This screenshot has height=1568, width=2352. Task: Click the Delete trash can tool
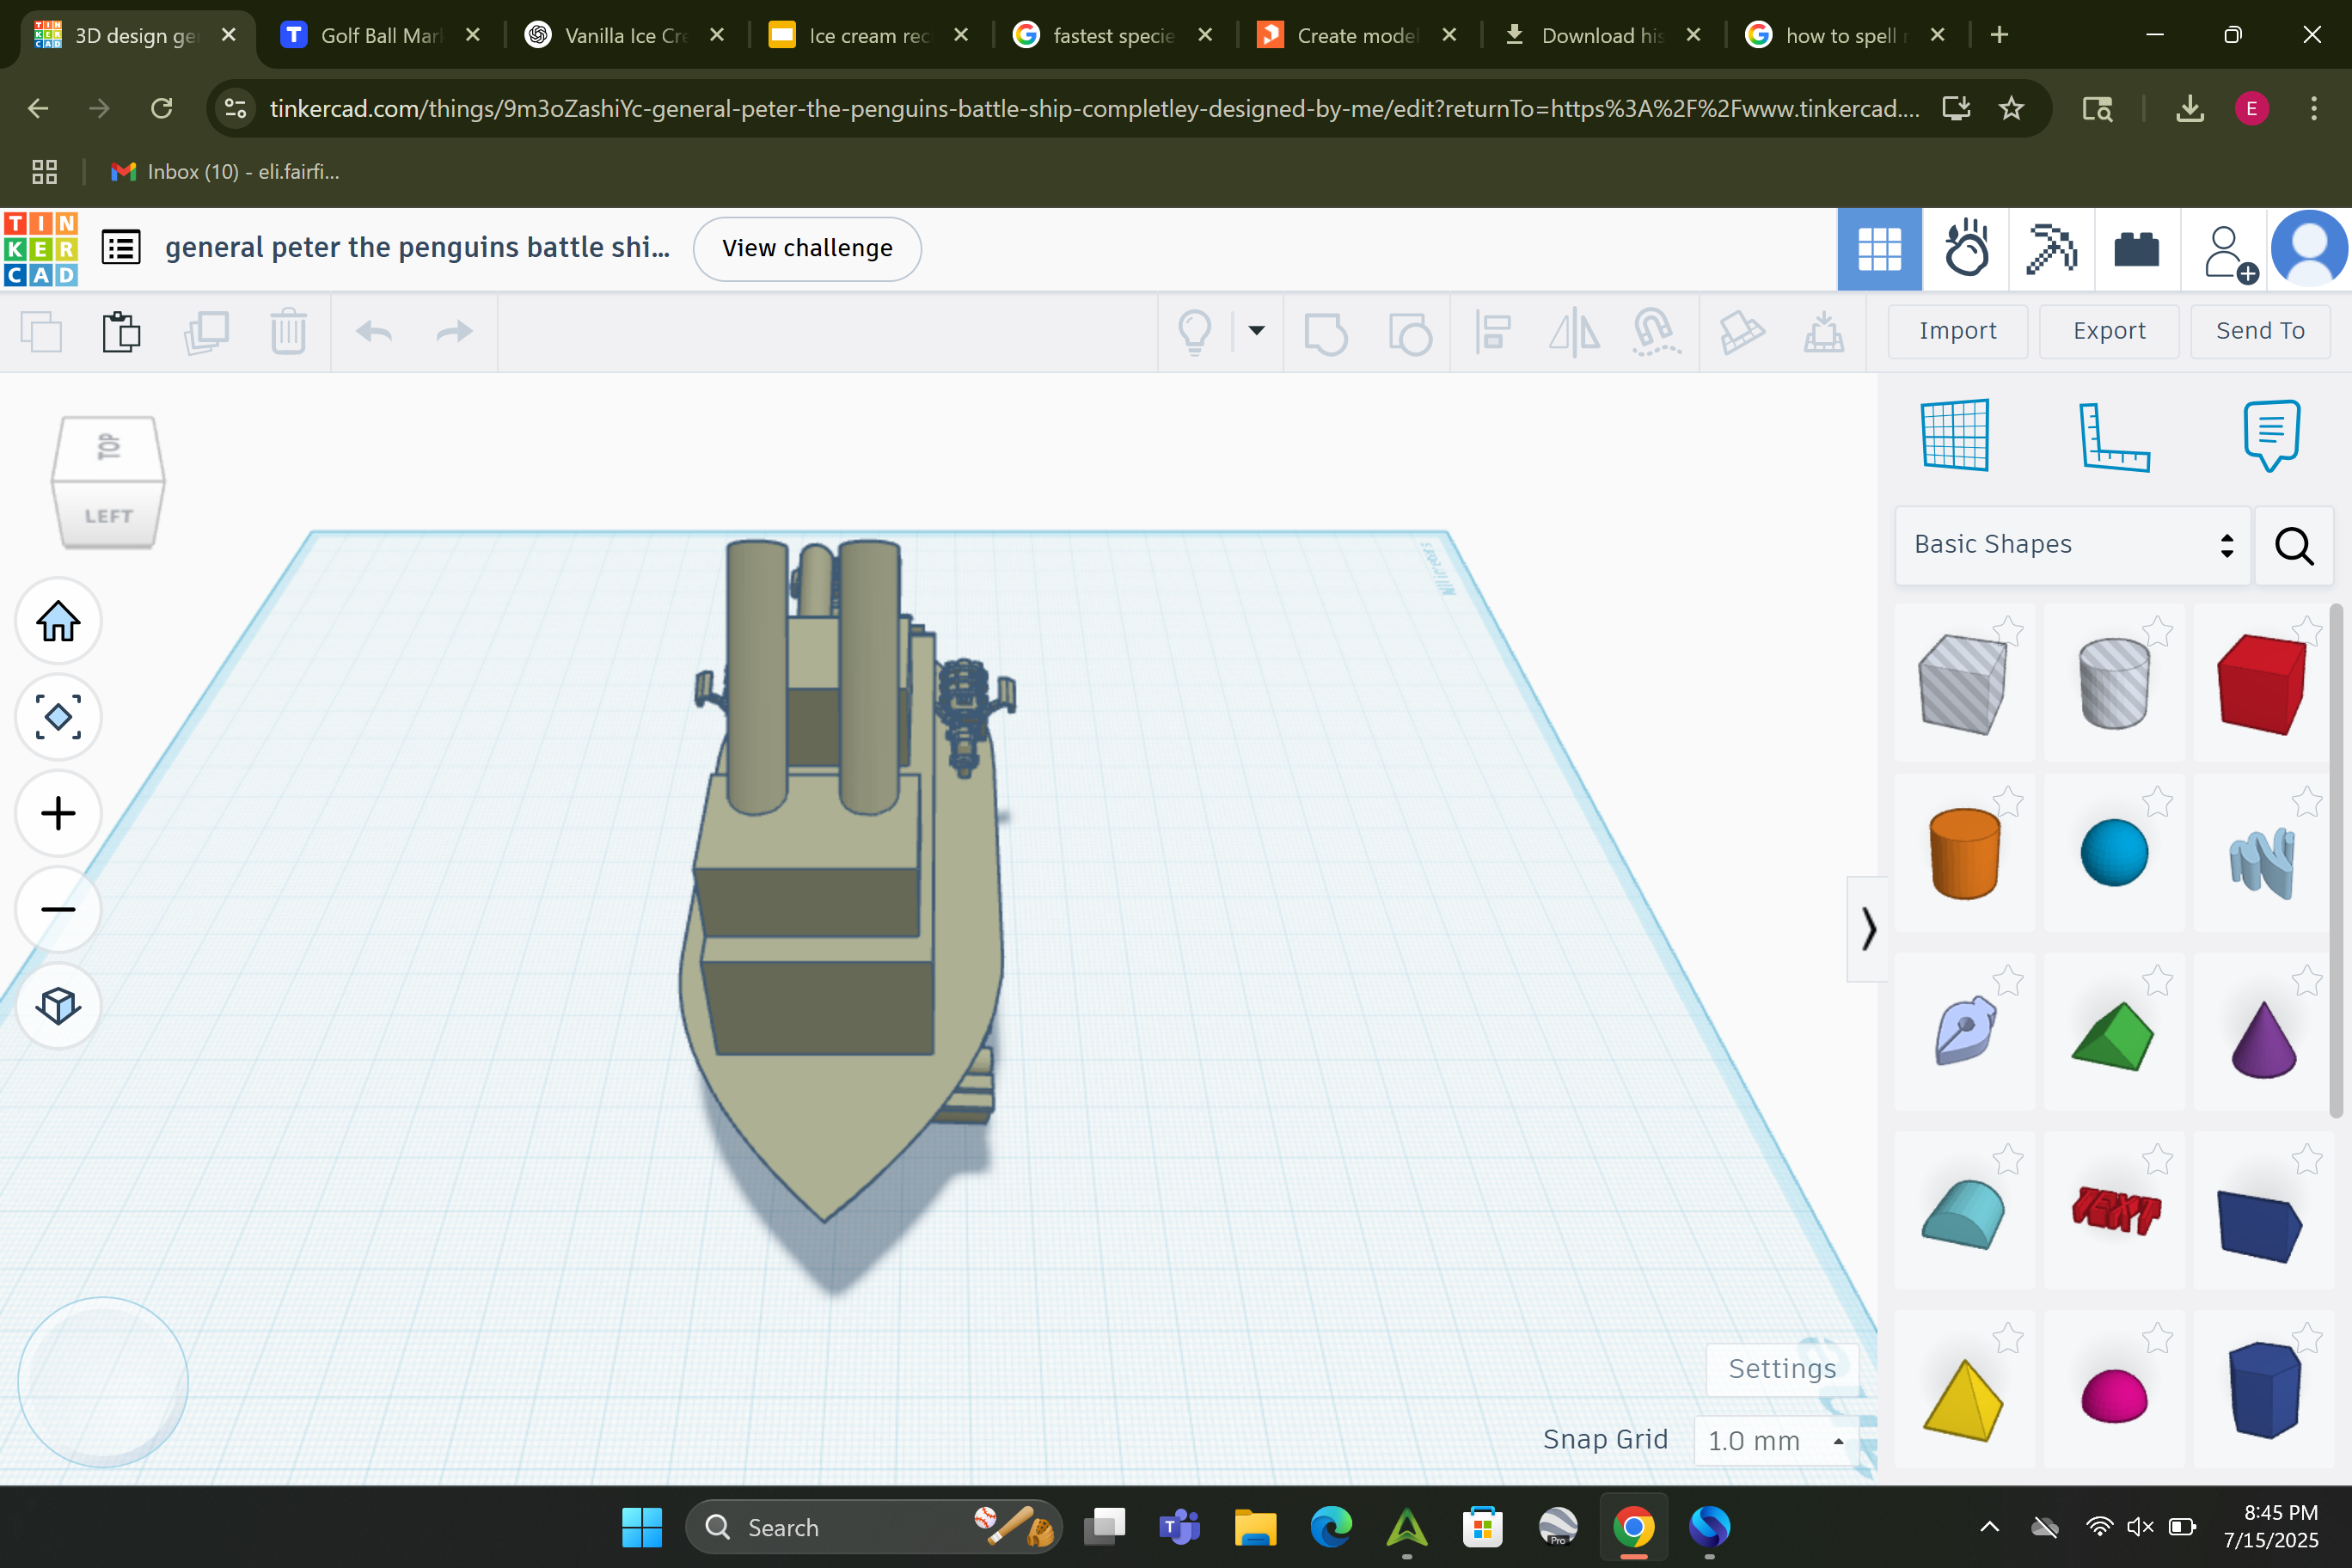[288, 332]
